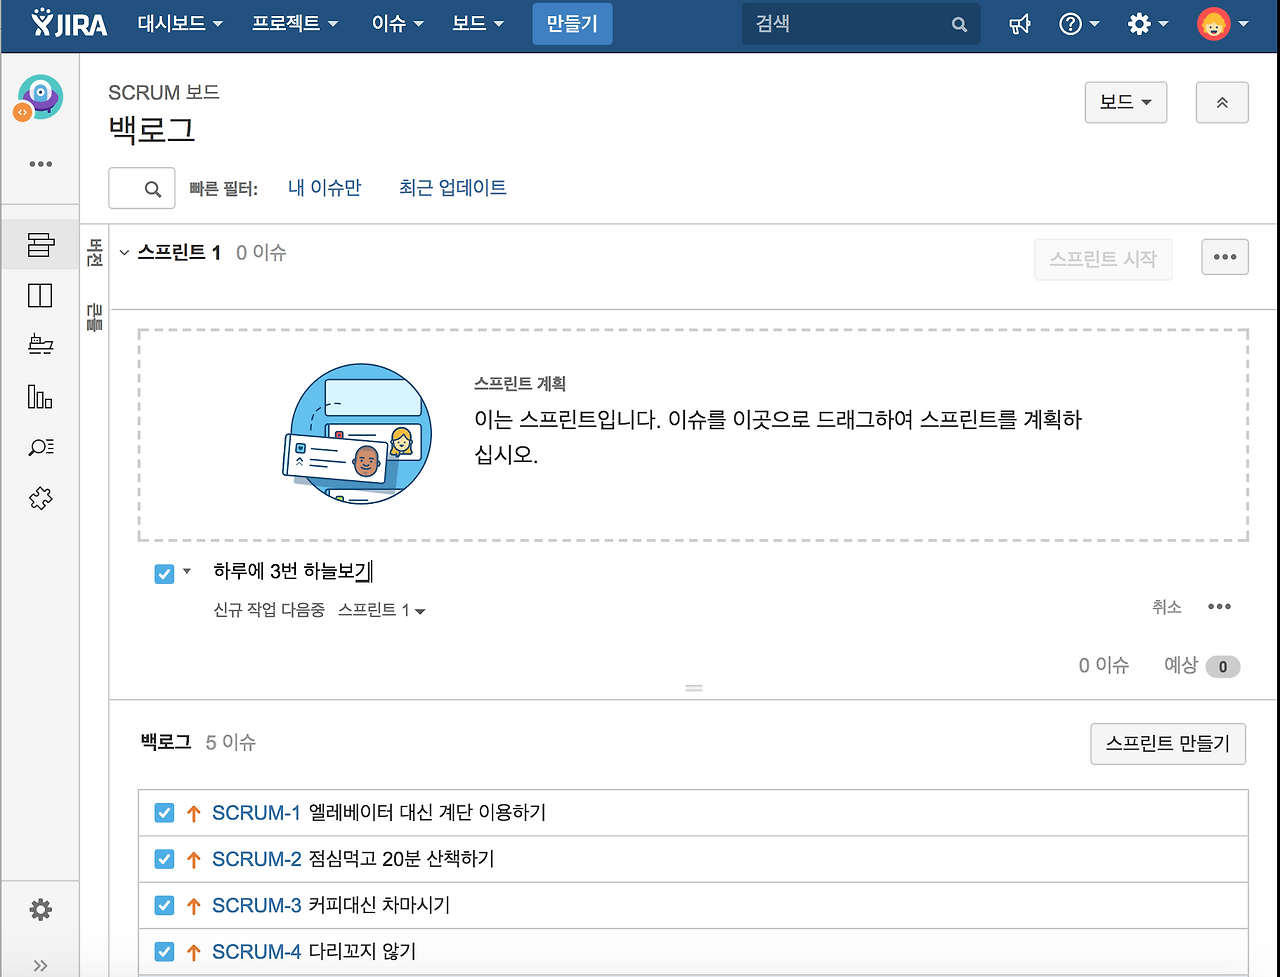Open the 보드 dropdown button
This screenshot has height=977, width=1280.
[1125, 102]
